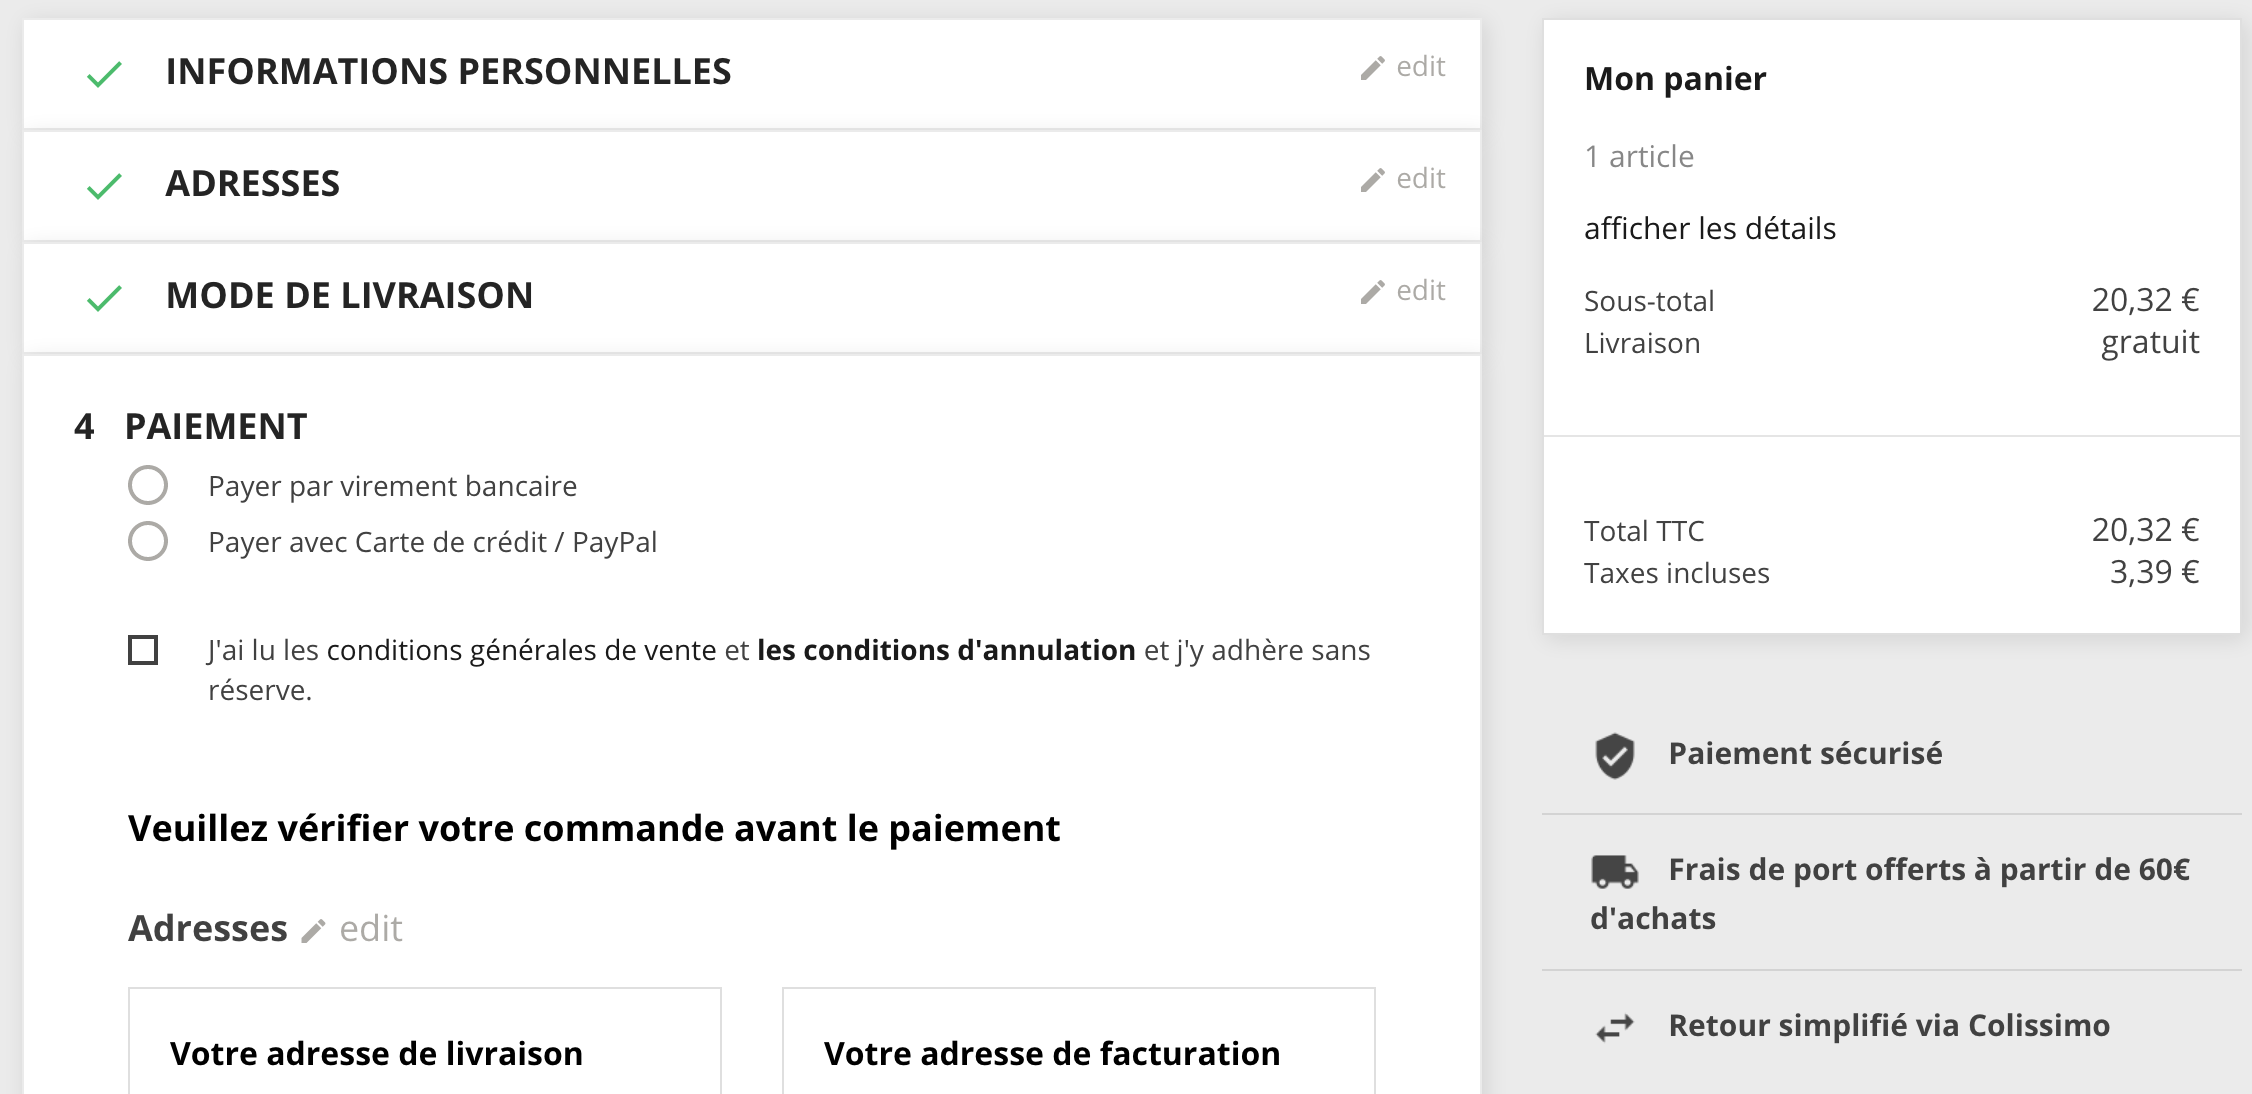Expand the Mode de Livraison step
Image resolution: width=2252 pixels, height=1094 pixels.
[x=752, y=297]
